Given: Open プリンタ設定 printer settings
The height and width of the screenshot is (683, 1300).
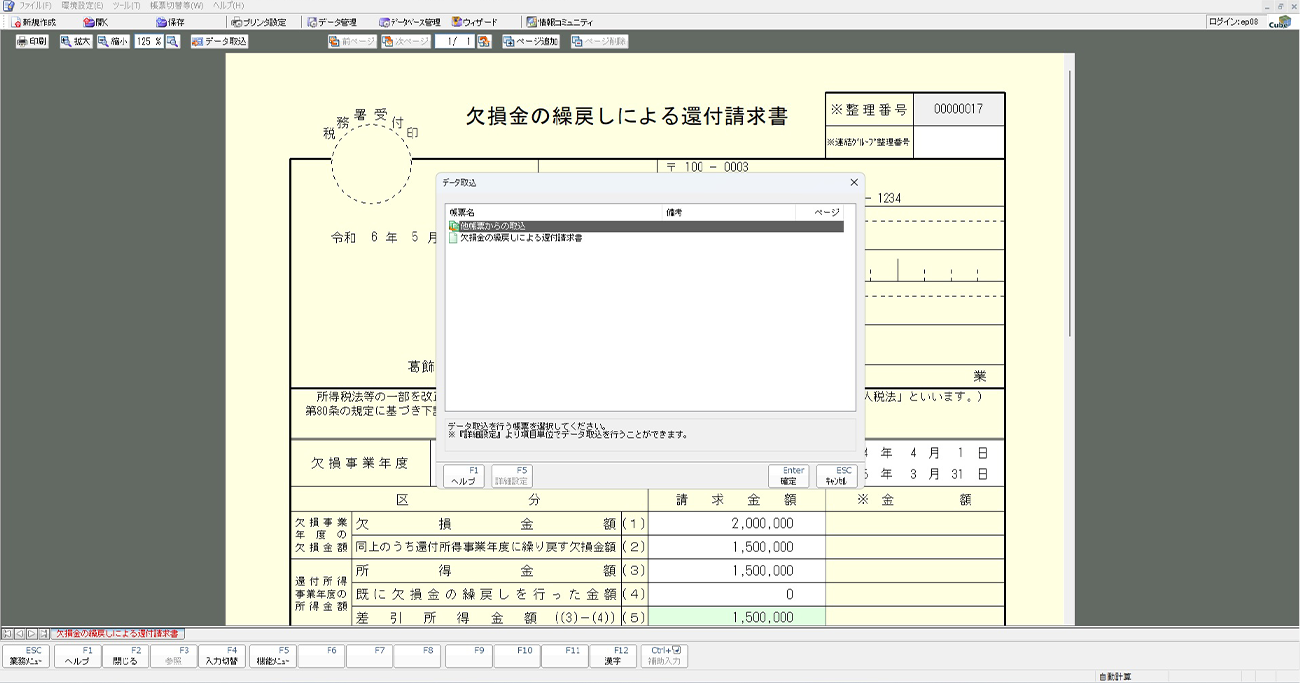Looking at the screenshot, I should click(258, 22).
